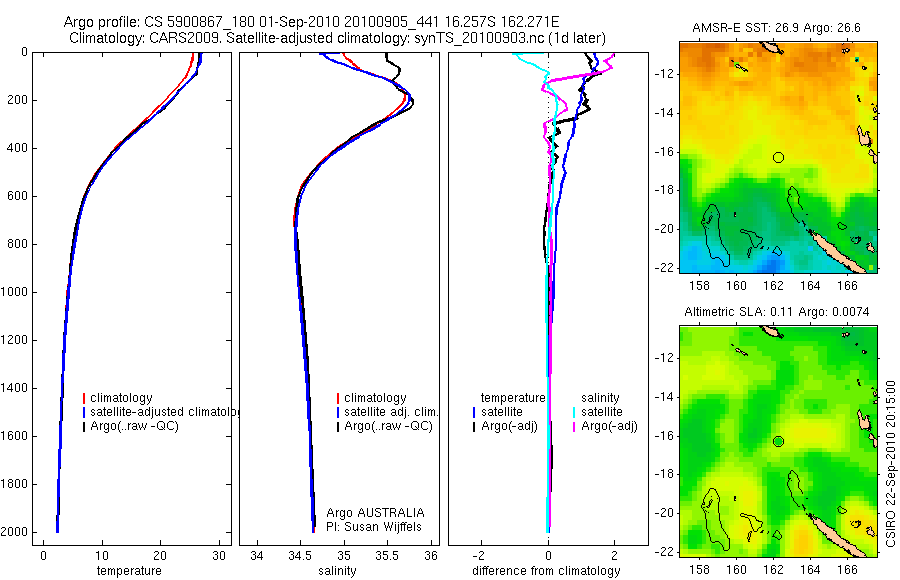Click the Argo profile title text

pyautogui.click(x=311, y=22)
